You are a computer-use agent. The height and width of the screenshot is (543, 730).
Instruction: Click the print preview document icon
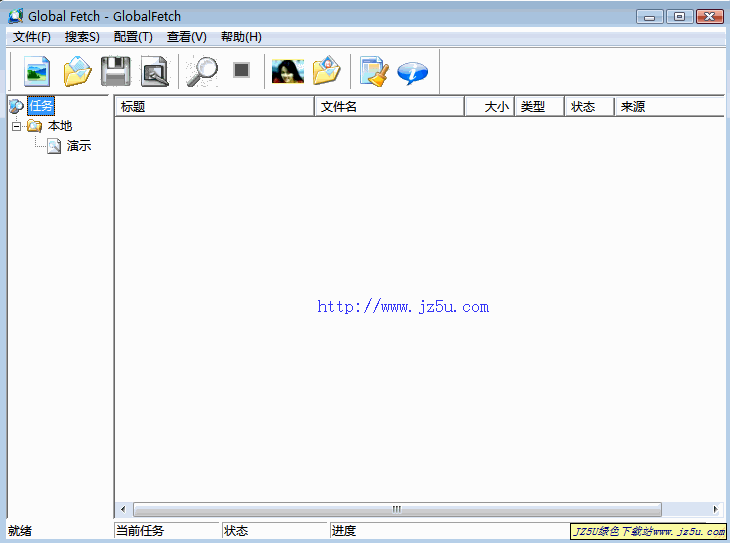[x=155, y=71]
